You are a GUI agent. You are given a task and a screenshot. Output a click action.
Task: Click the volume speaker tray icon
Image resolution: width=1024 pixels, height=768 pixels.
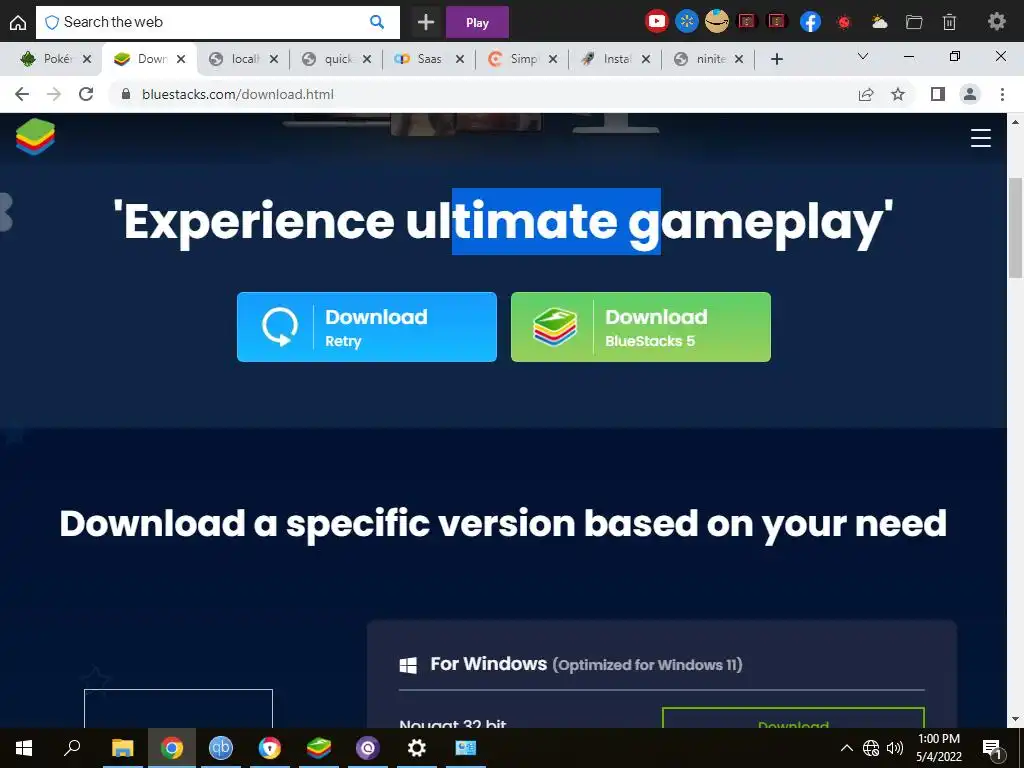(895, 748)
